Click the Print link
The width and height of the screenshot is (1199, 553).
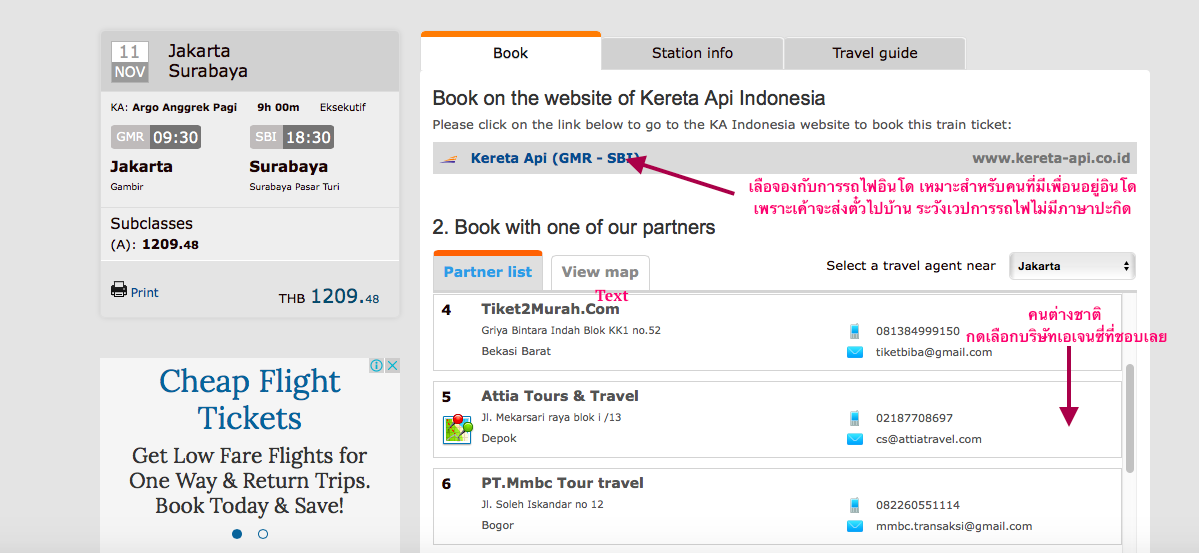click(x=145, y=292)
